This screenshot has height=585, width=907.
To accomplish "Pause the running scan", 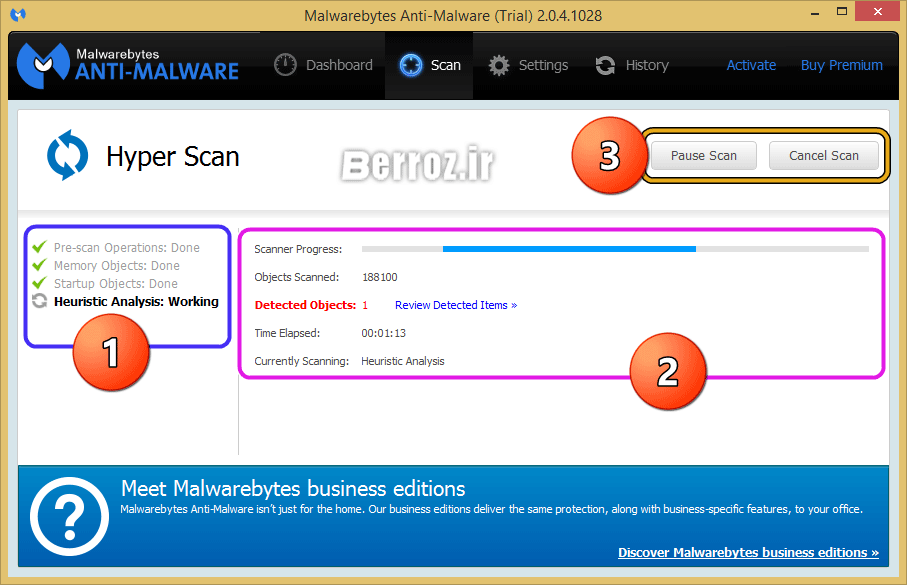I will click(x=703, y=156).
